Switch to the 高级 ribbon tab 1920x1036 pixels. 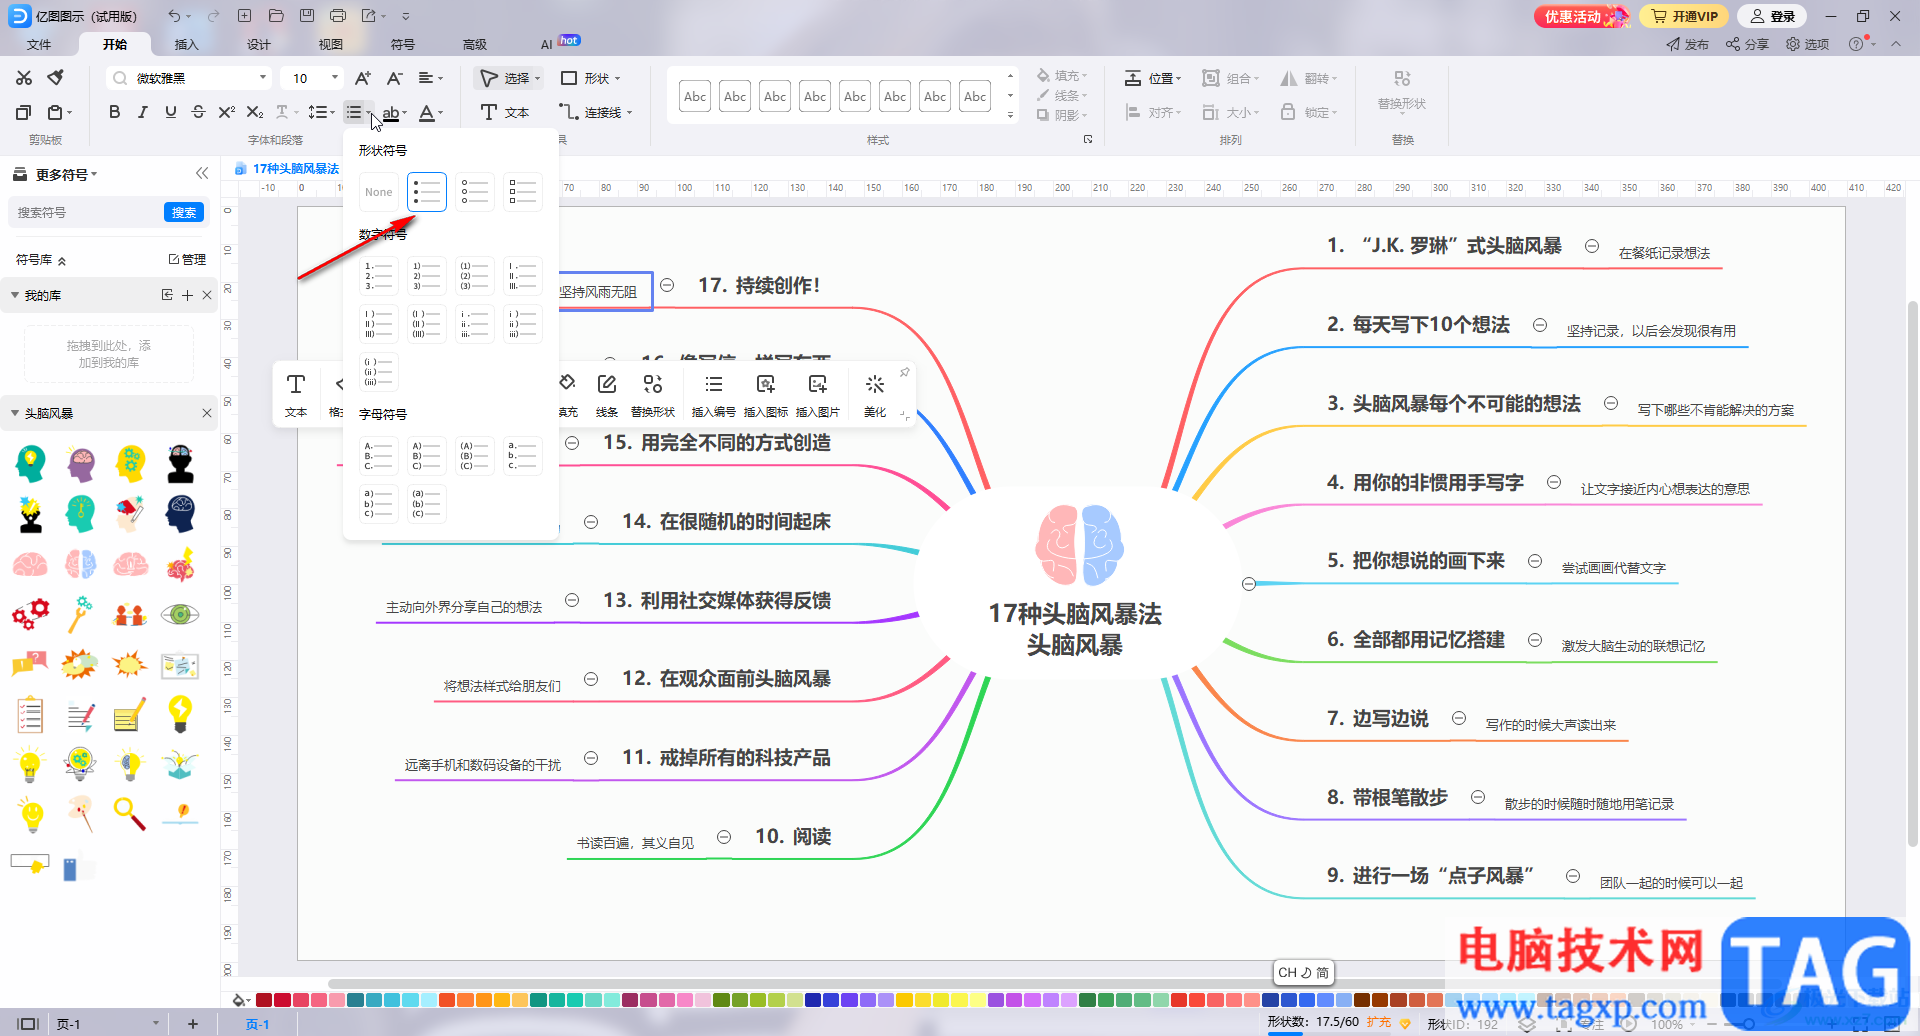(x=475, y=44)
